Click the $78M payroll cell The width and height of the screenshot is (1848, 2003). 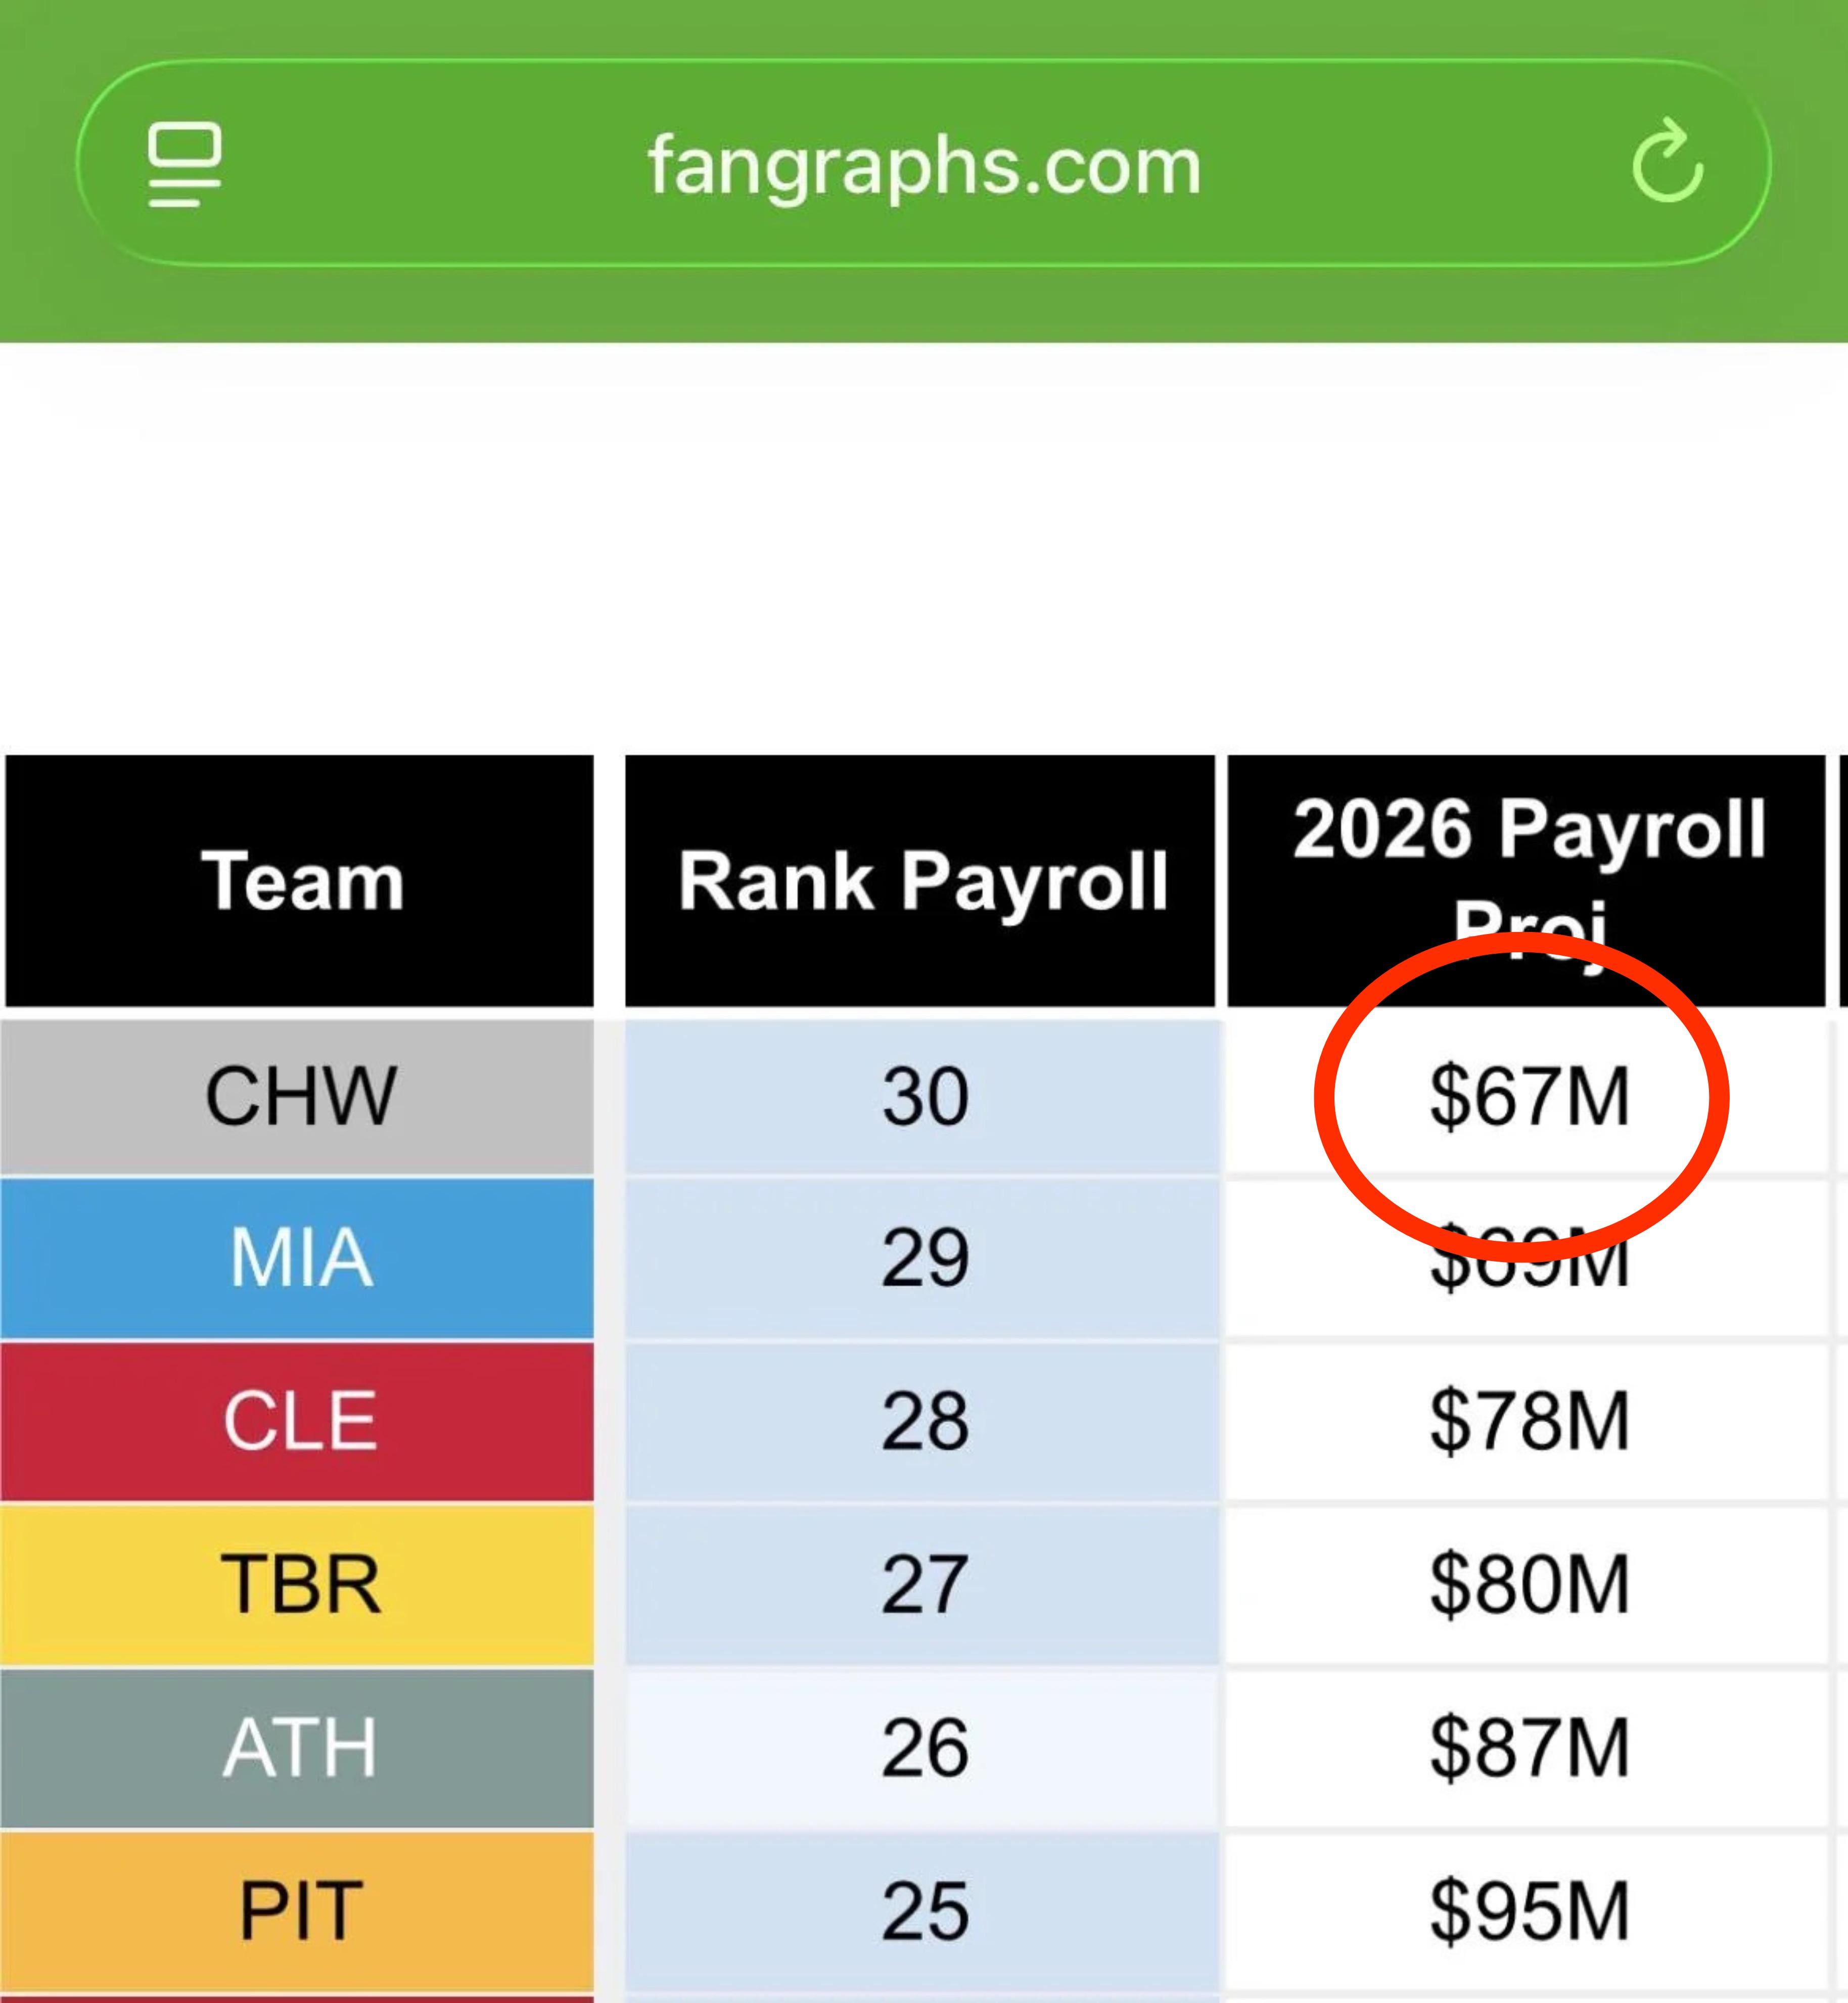pos(1529,1421)
